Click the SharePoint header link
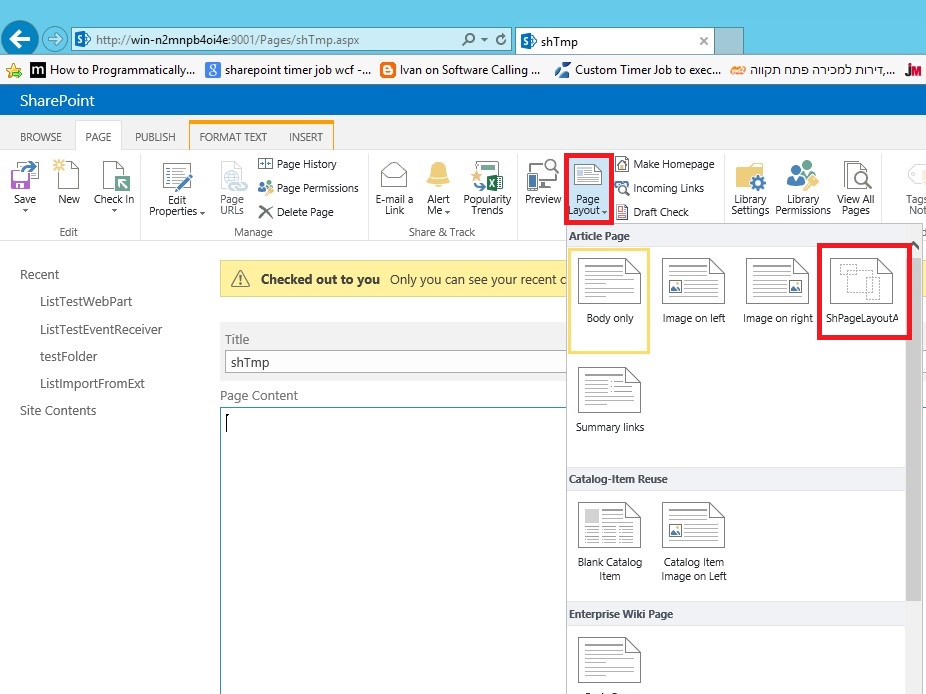The height and width of the screenshot is (694, 926). tap(57, 100)
